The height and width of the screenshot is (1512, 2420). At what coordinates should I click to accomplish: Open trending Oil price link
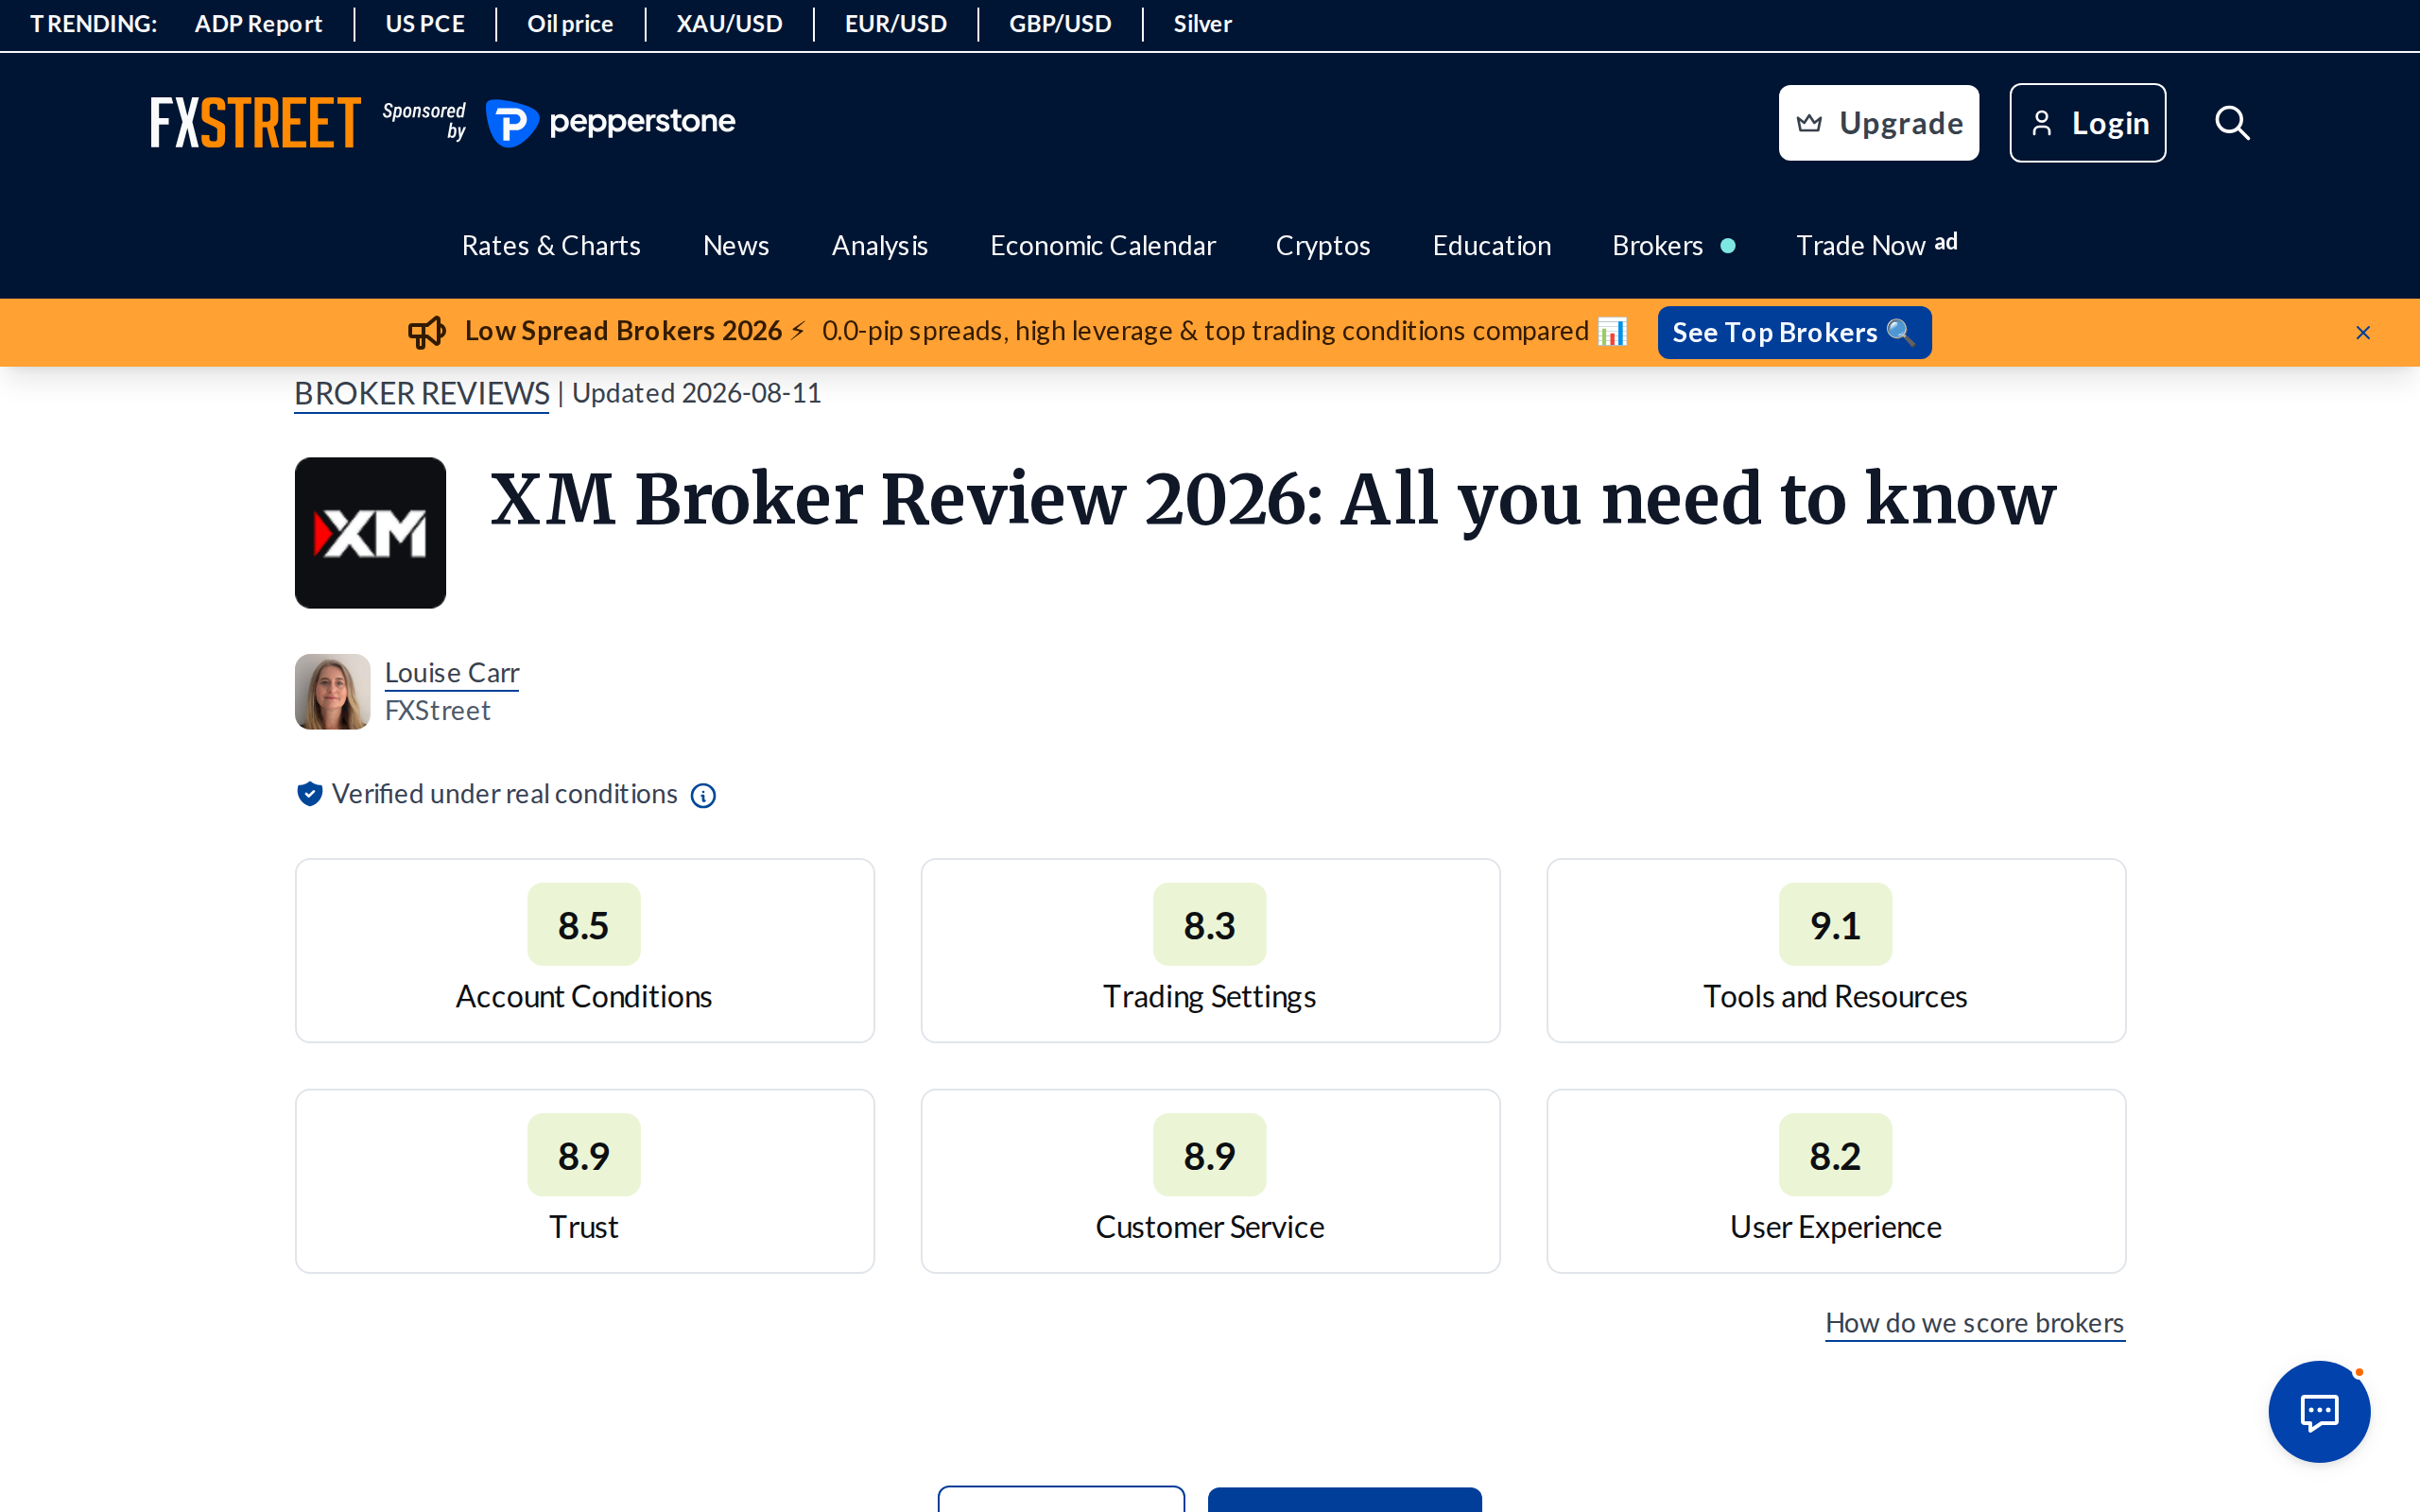click(x=570, y=24)
